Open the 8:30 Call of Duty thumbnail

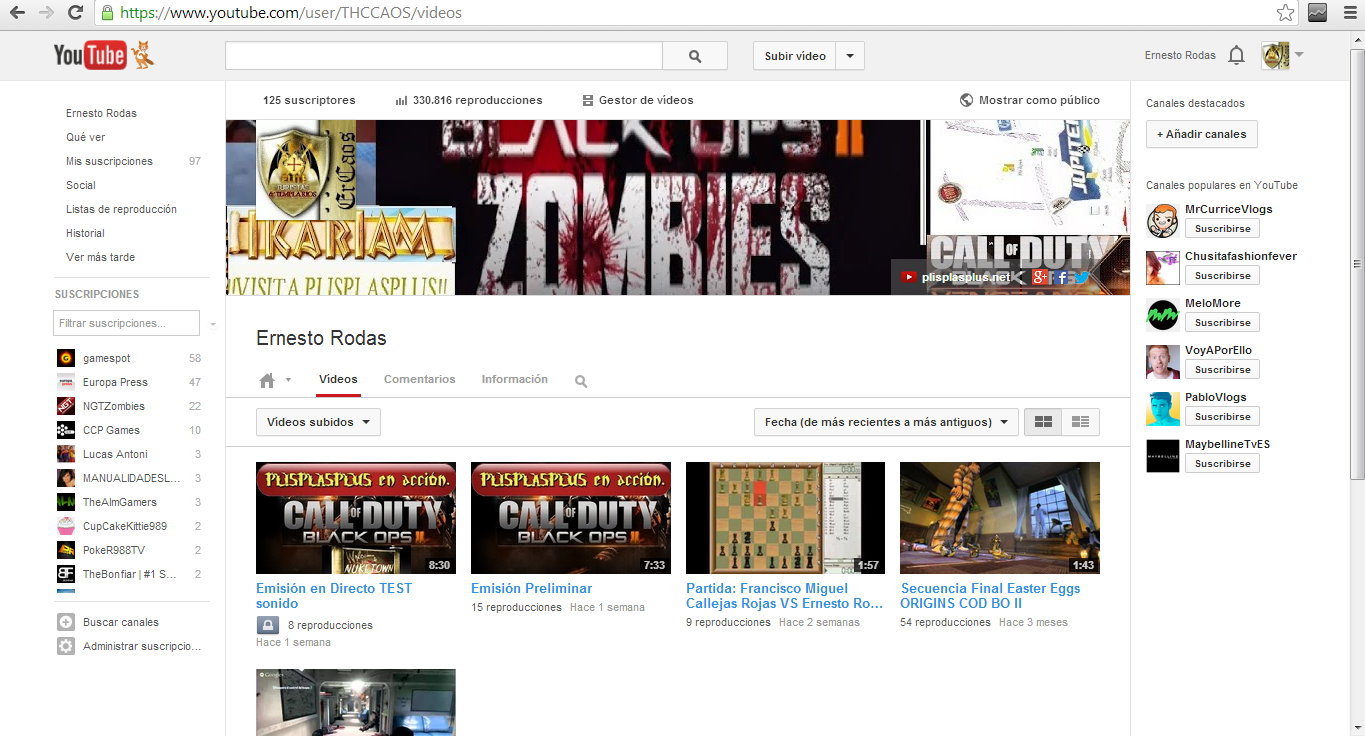pyautogui.click(x=356, y=518)
